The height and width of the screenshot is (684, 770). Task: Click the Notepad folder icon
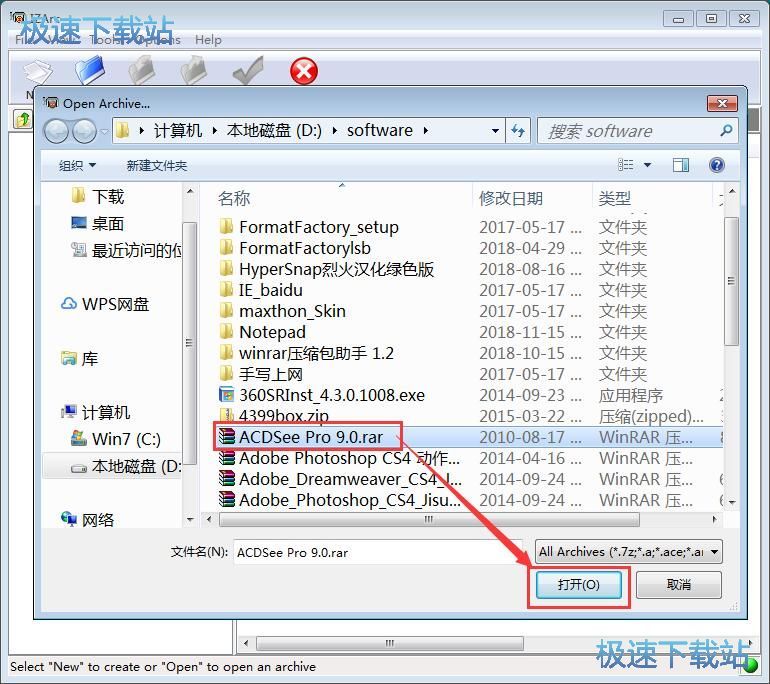(x=226, y=331)
